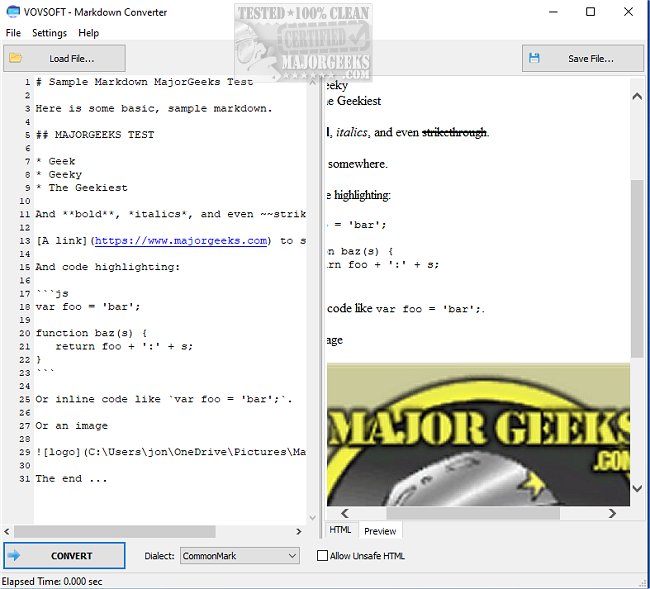Click the VOVSOFT app icon in title bar
This screenshot has height=589, width=650.
tap(13, 12)
